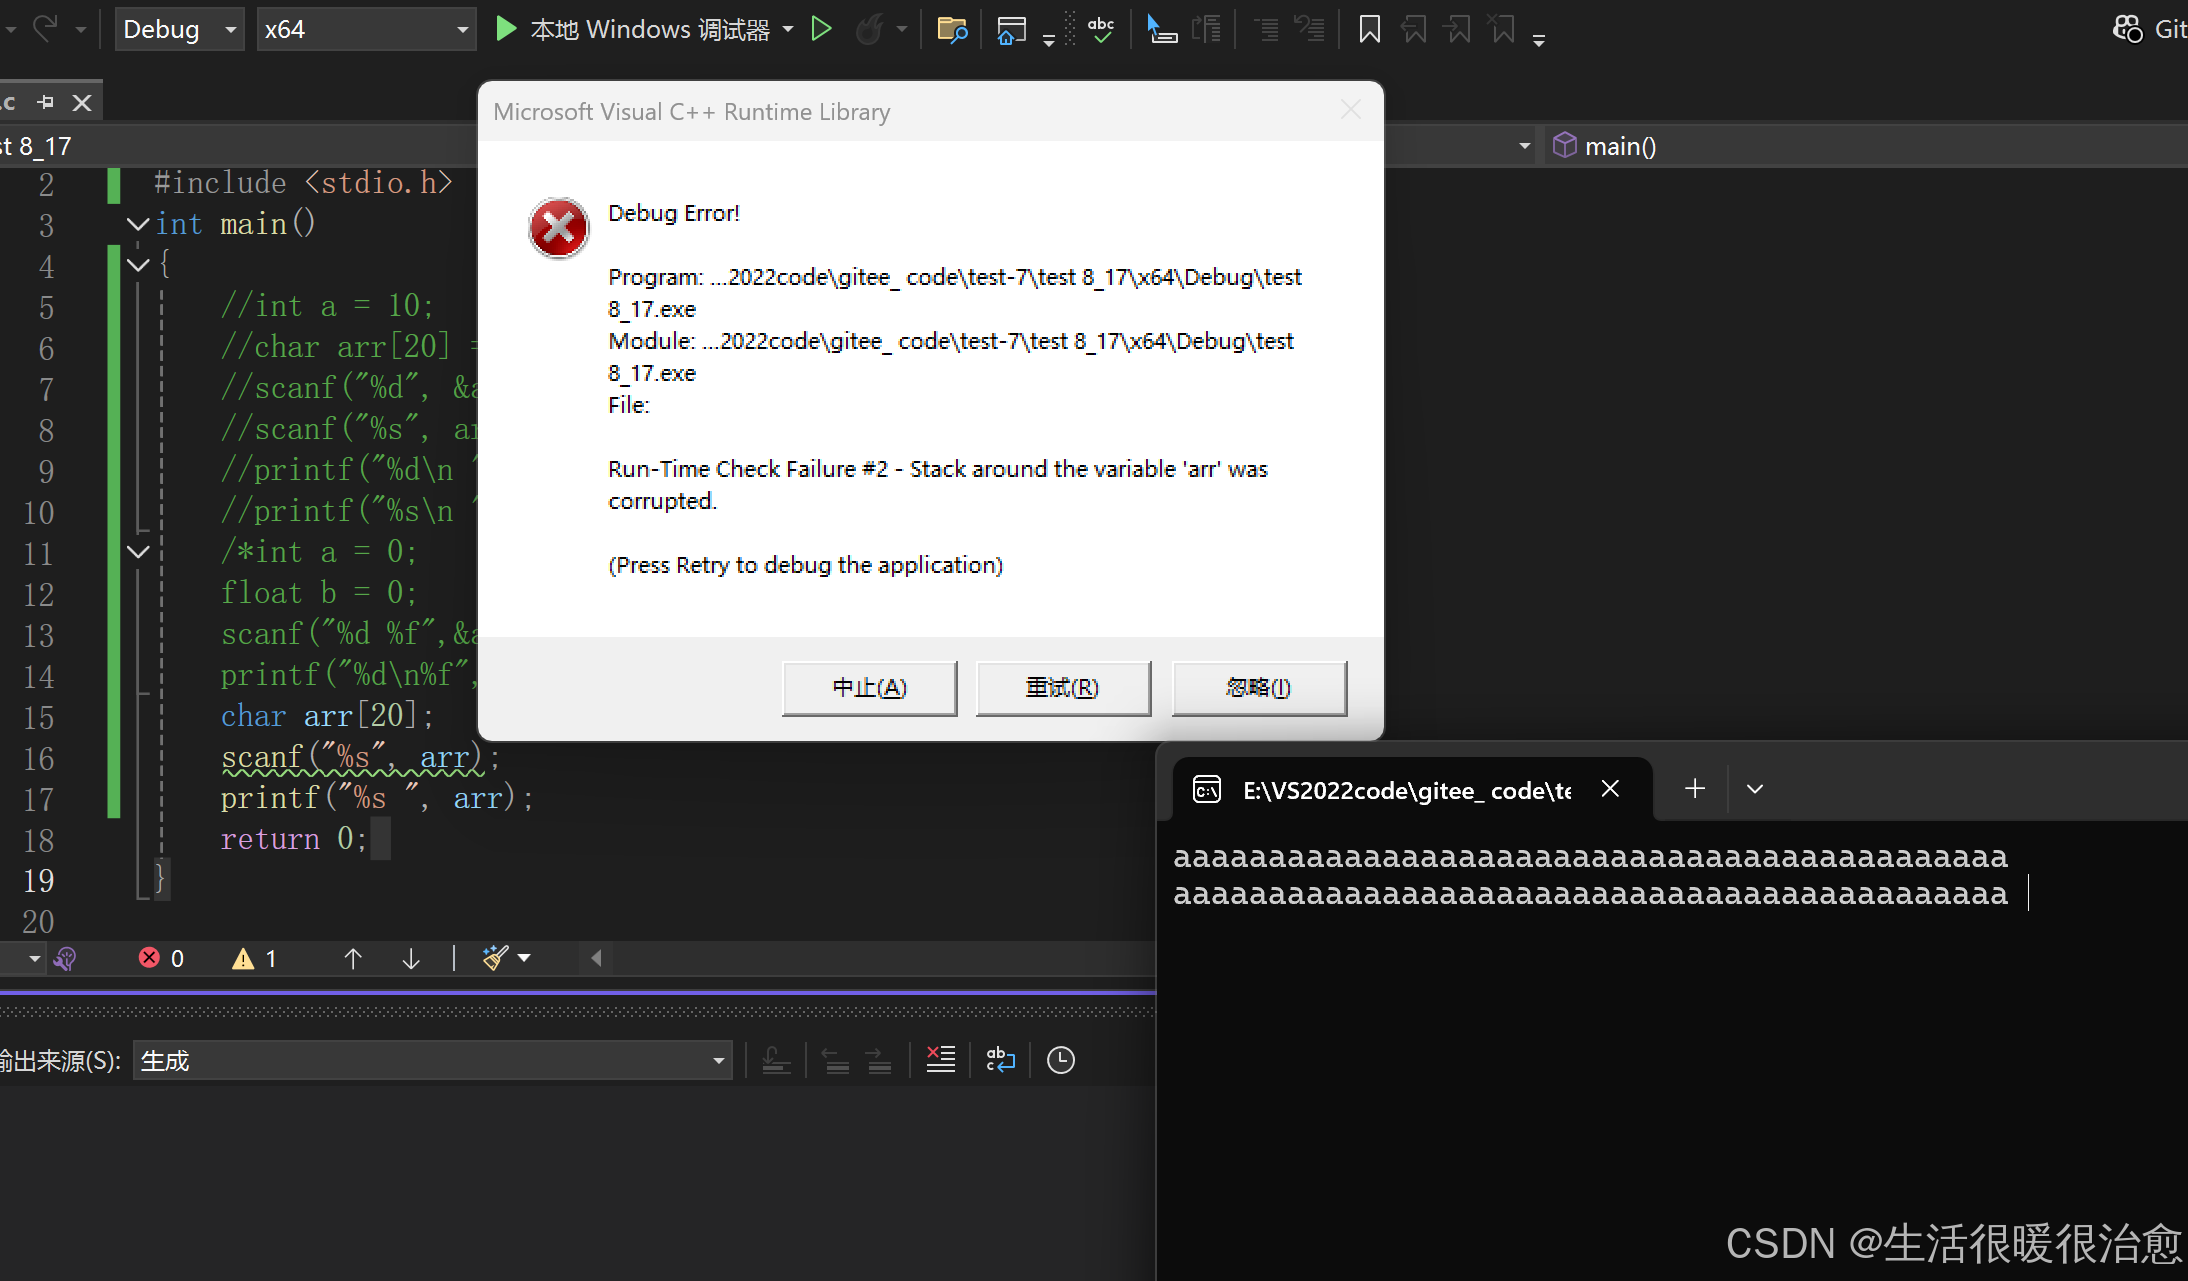Collapse the int main() code region
Viewport: 2188px width, 1281px height.
tap(138, 224)
